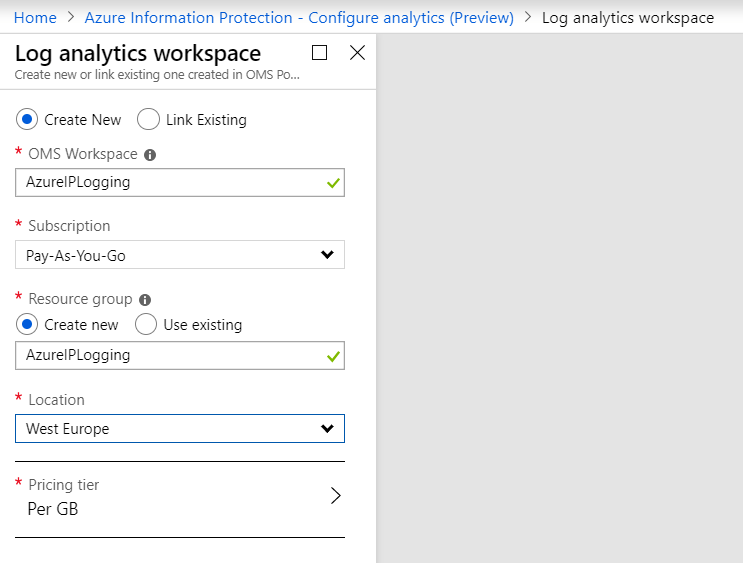Show info tooltip for Resource group
Viewport: 743px width, 563px height.
[145, 300]
